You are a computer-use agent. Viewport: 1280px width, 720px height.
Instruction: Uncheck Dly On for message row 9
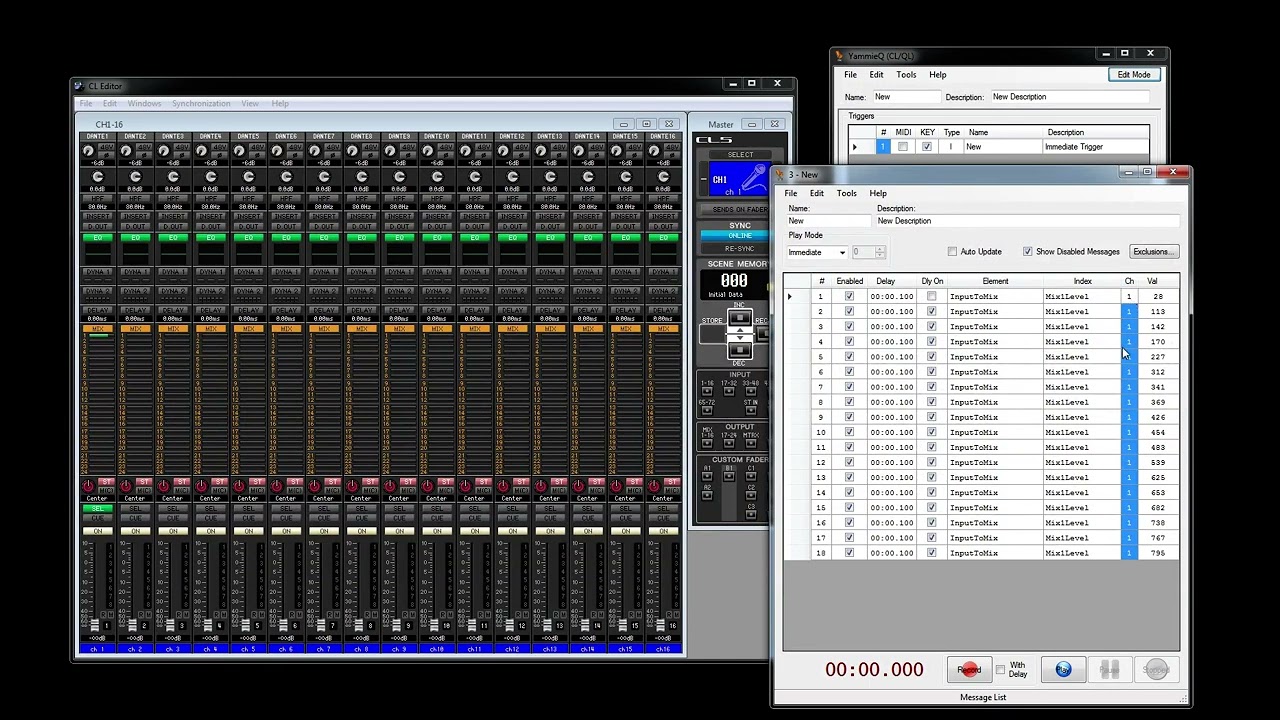tap(931, 417)
